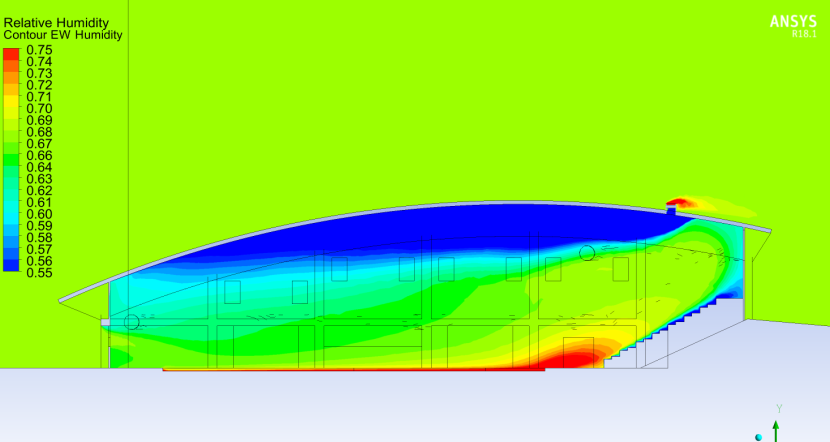Select the 'Contour EW Humidity' legend subtitle
The image size is (830, 442).
(x=63, y=35)
